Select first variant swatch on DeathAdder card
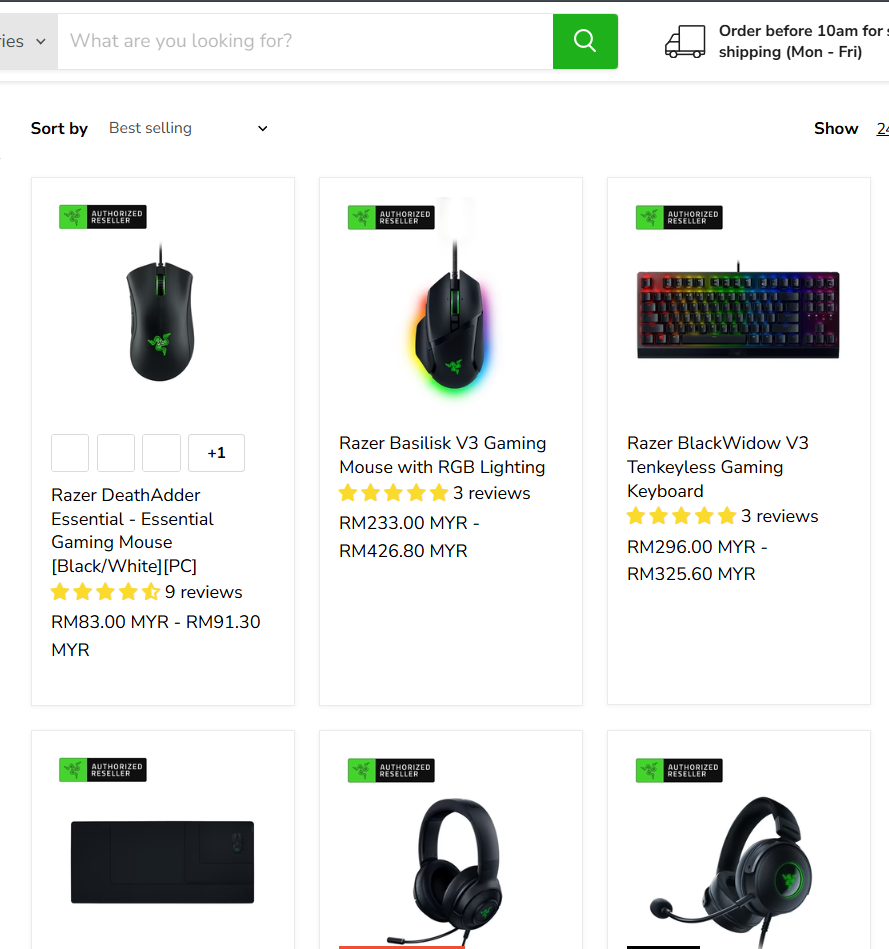This screenshot has width=889, height=949. point(71,453)
